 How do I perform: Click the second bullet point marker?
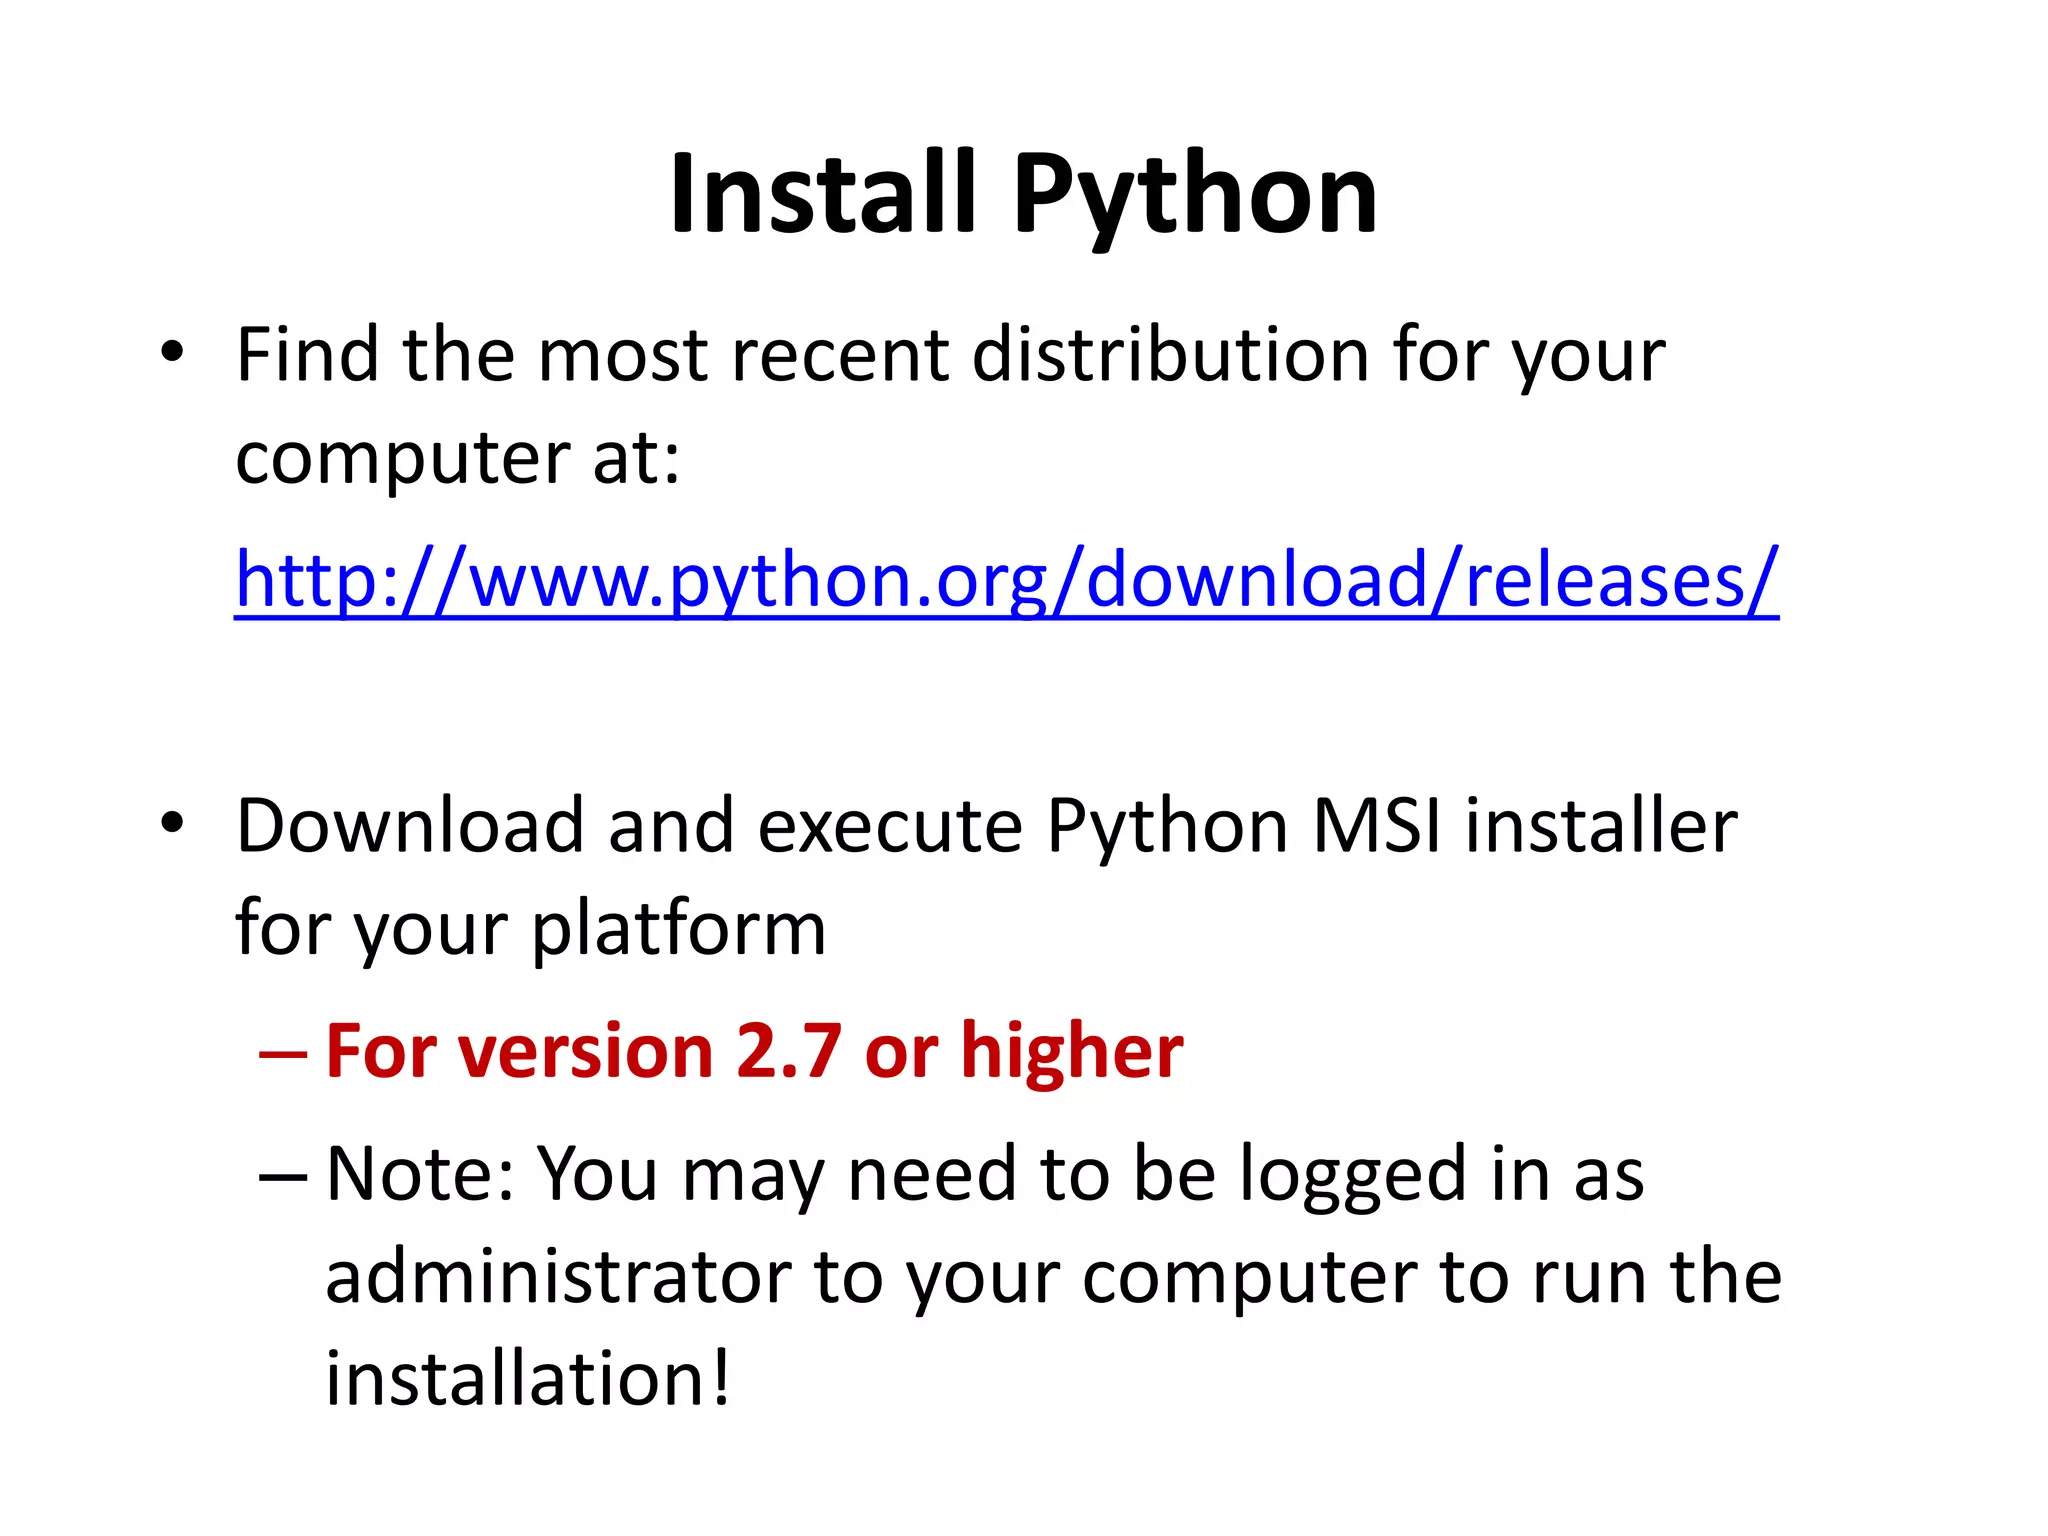point(172,823)
